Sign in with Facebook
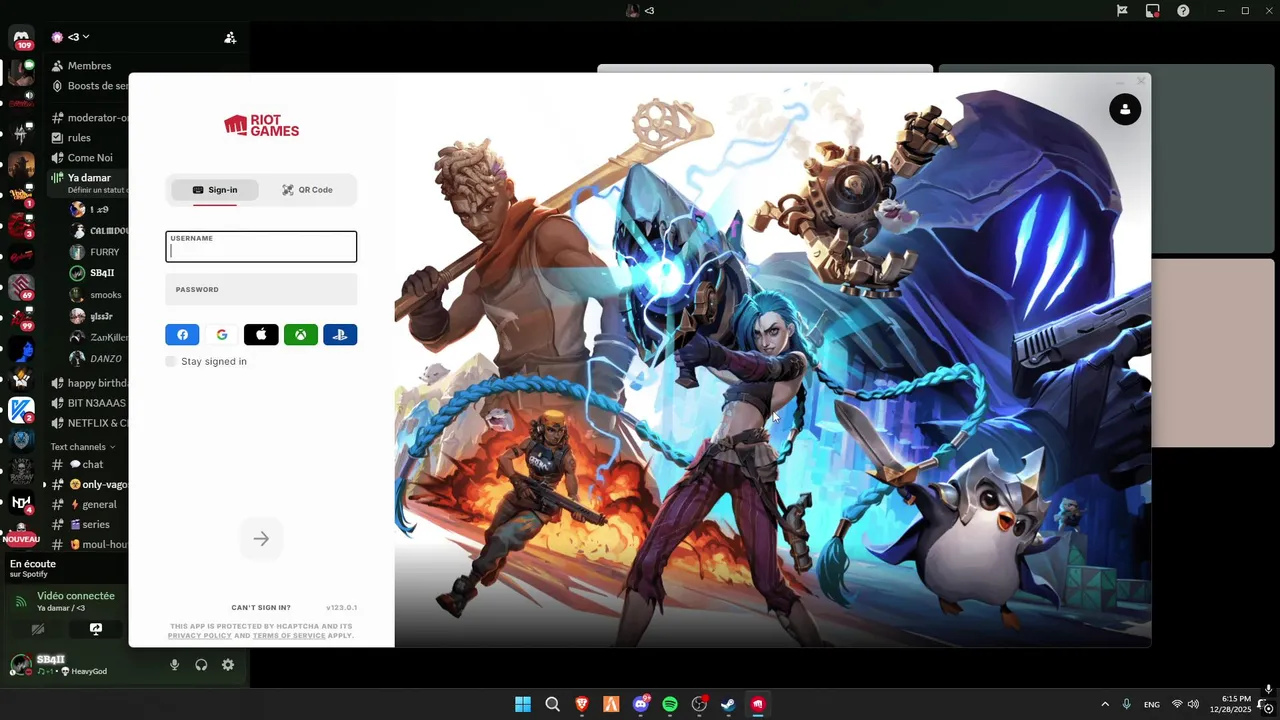Screen dimensions: 1280x720 pos(182,335)
